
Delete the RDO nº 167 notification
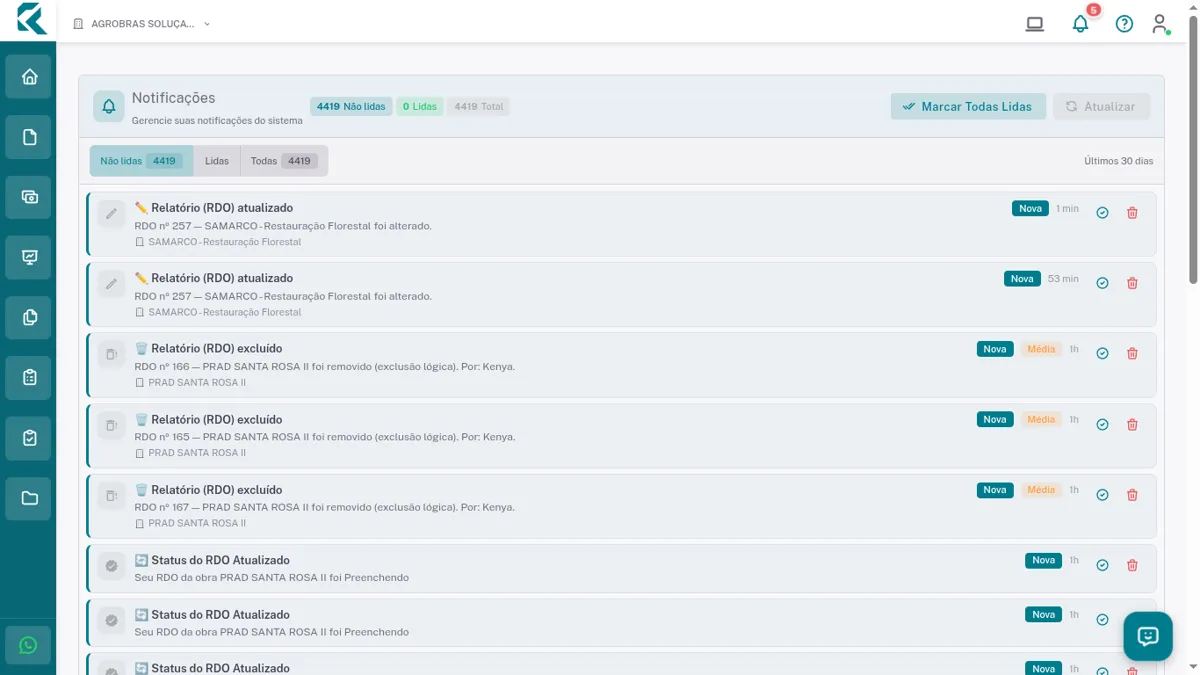(1132, 495)
